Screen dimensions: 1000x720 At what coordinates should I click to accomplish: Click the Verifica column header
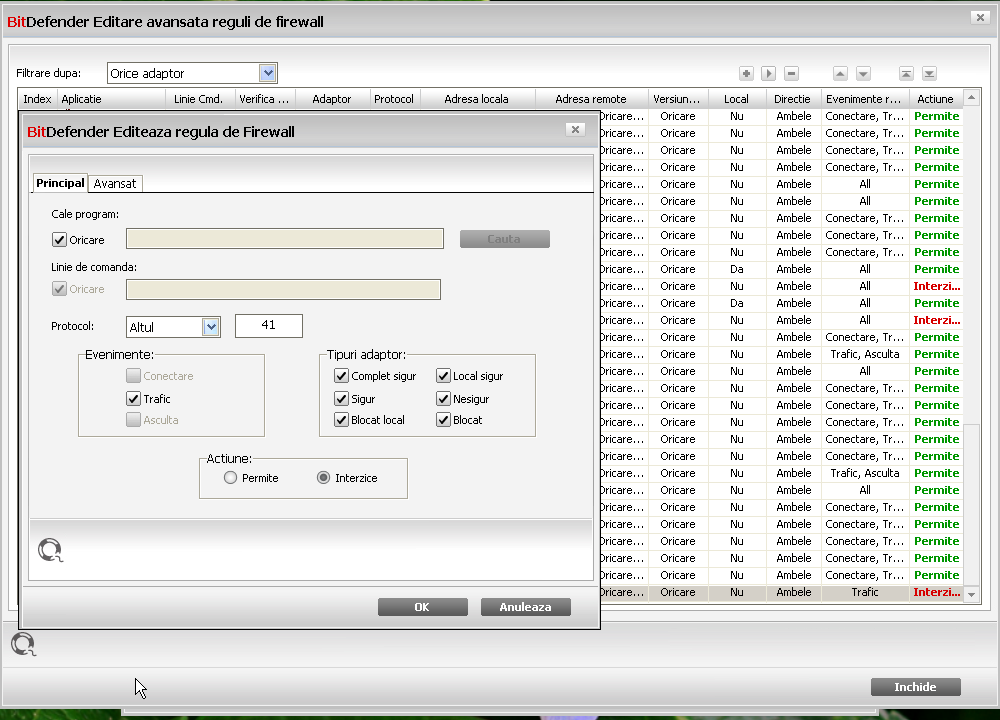(x=264, y=99)
